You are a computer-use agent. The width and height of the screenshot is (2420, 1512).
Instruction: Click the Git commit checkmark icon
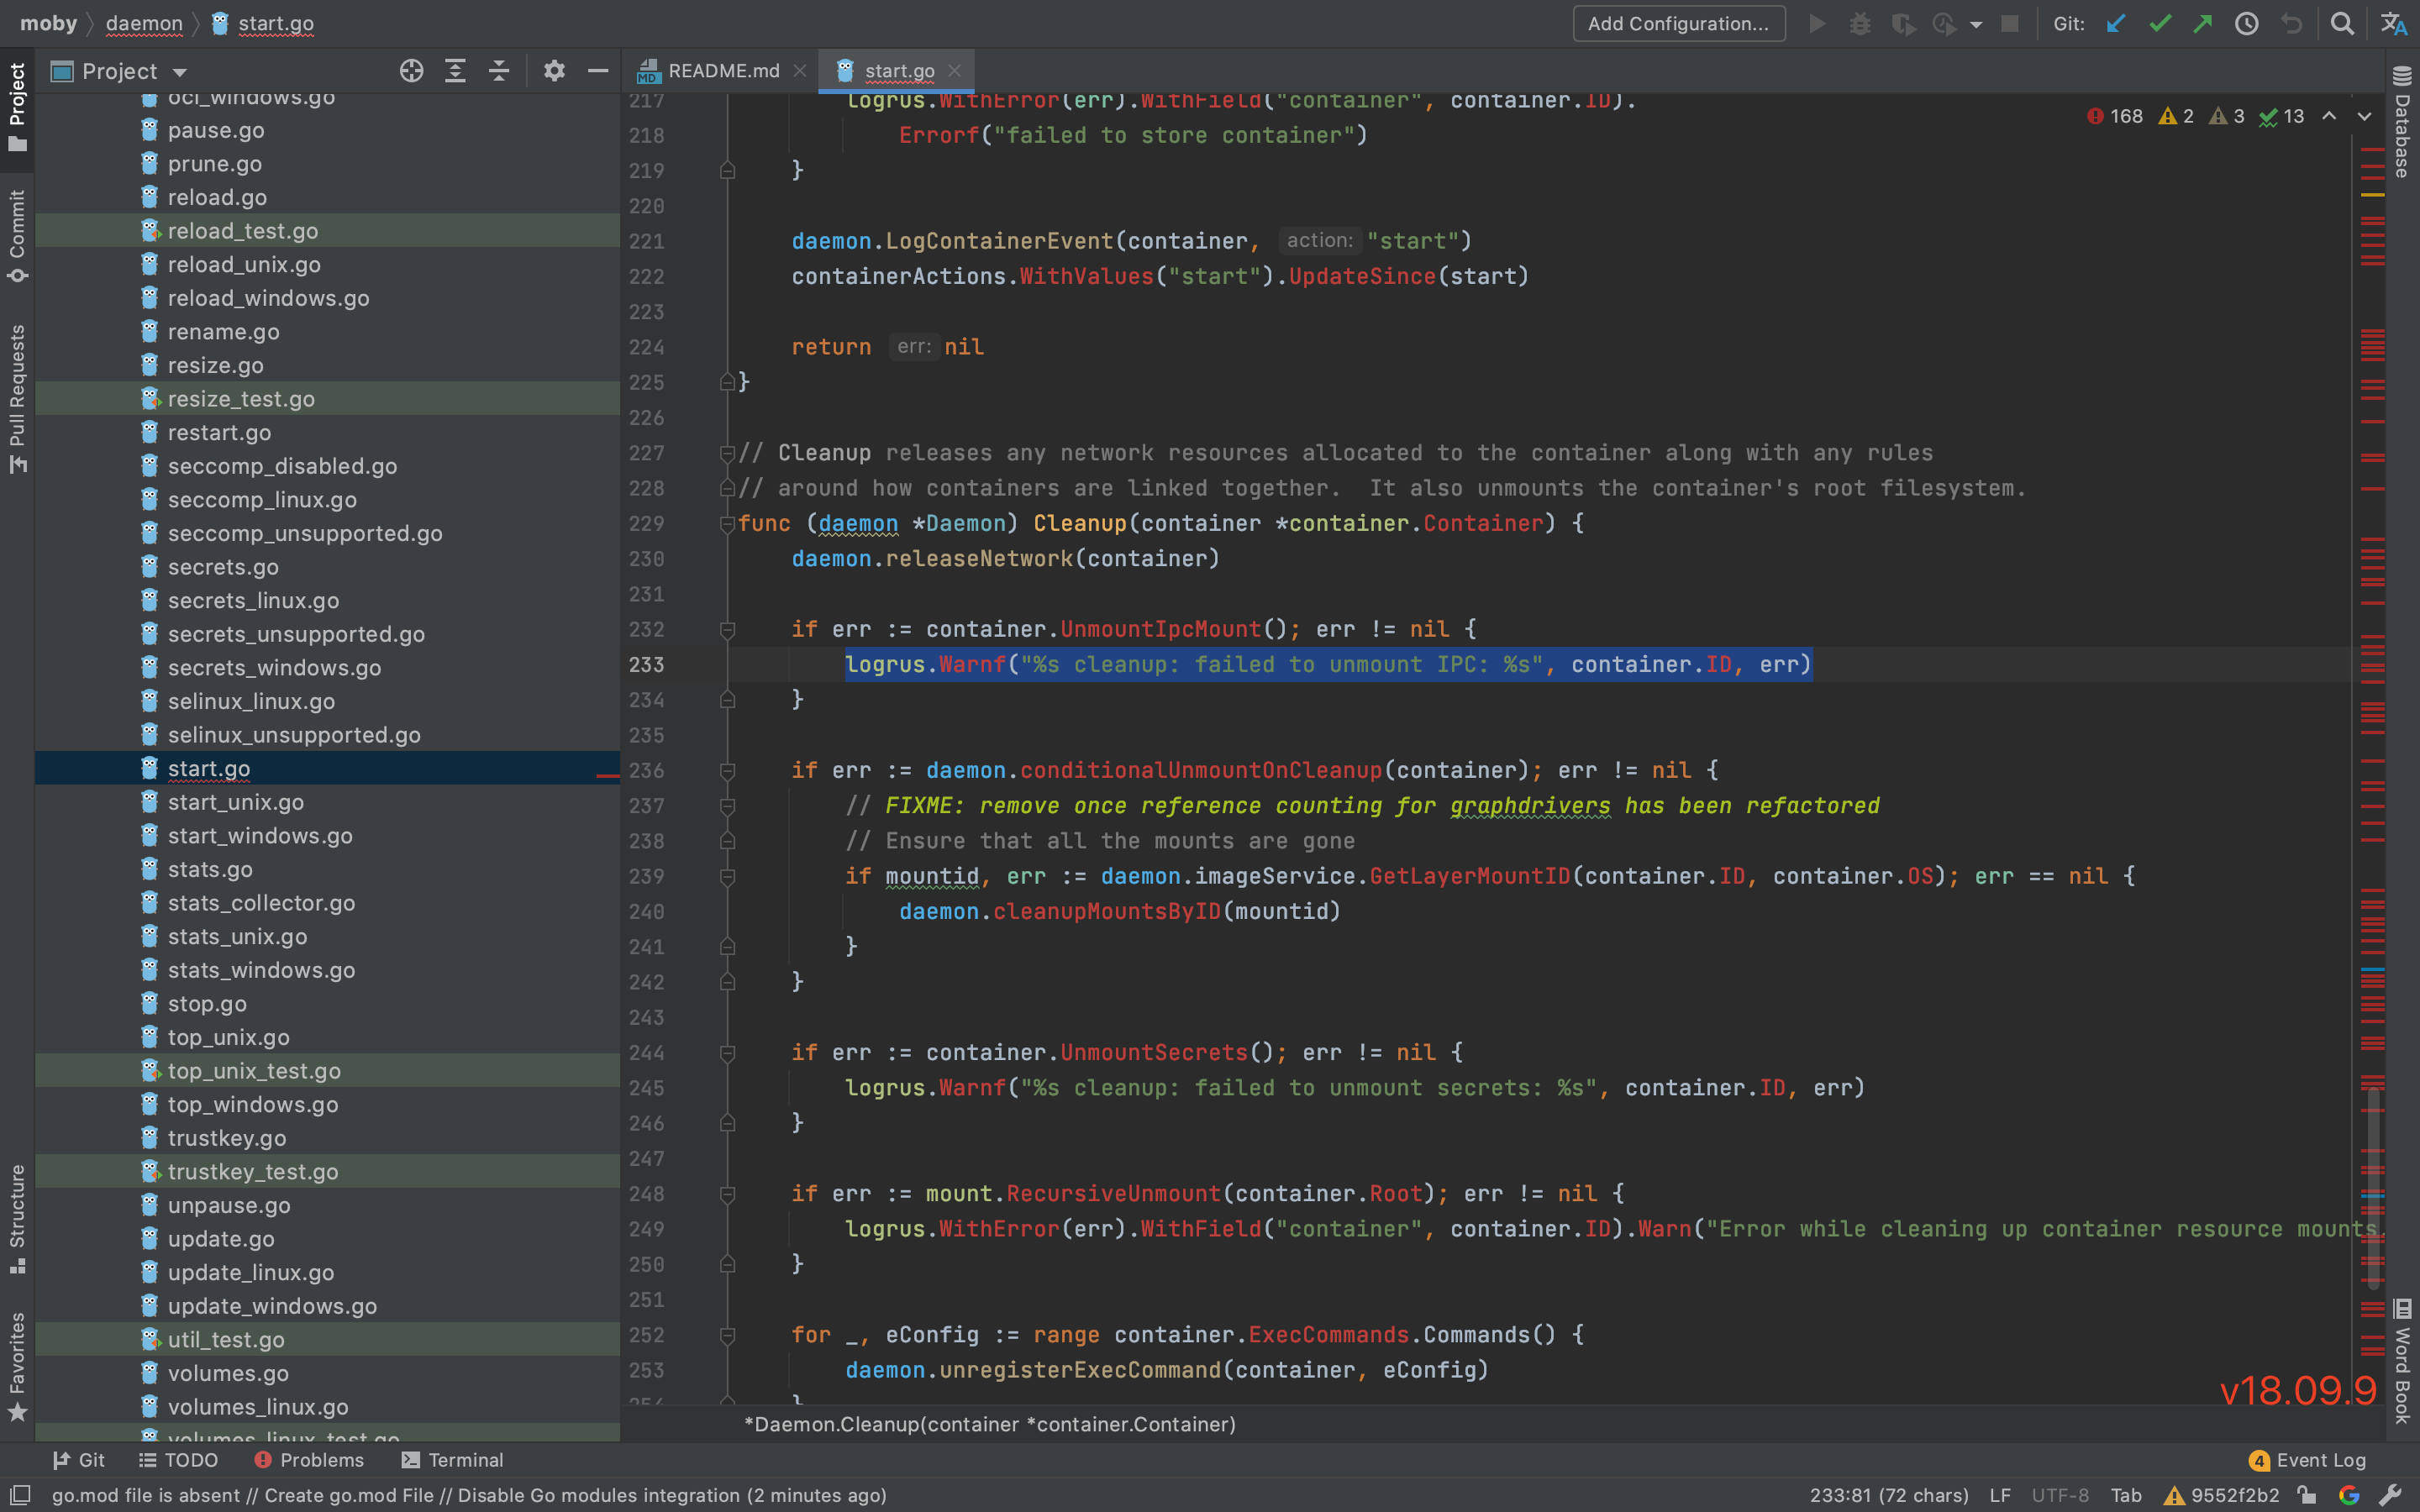2159,23
